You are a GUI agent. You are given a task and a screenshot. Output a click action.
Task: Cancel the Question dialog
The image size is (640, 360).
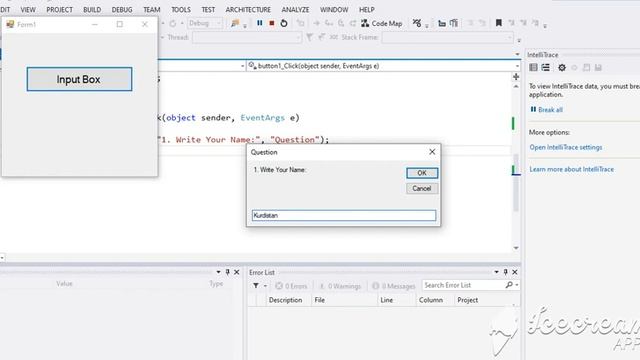click(422, 189)
